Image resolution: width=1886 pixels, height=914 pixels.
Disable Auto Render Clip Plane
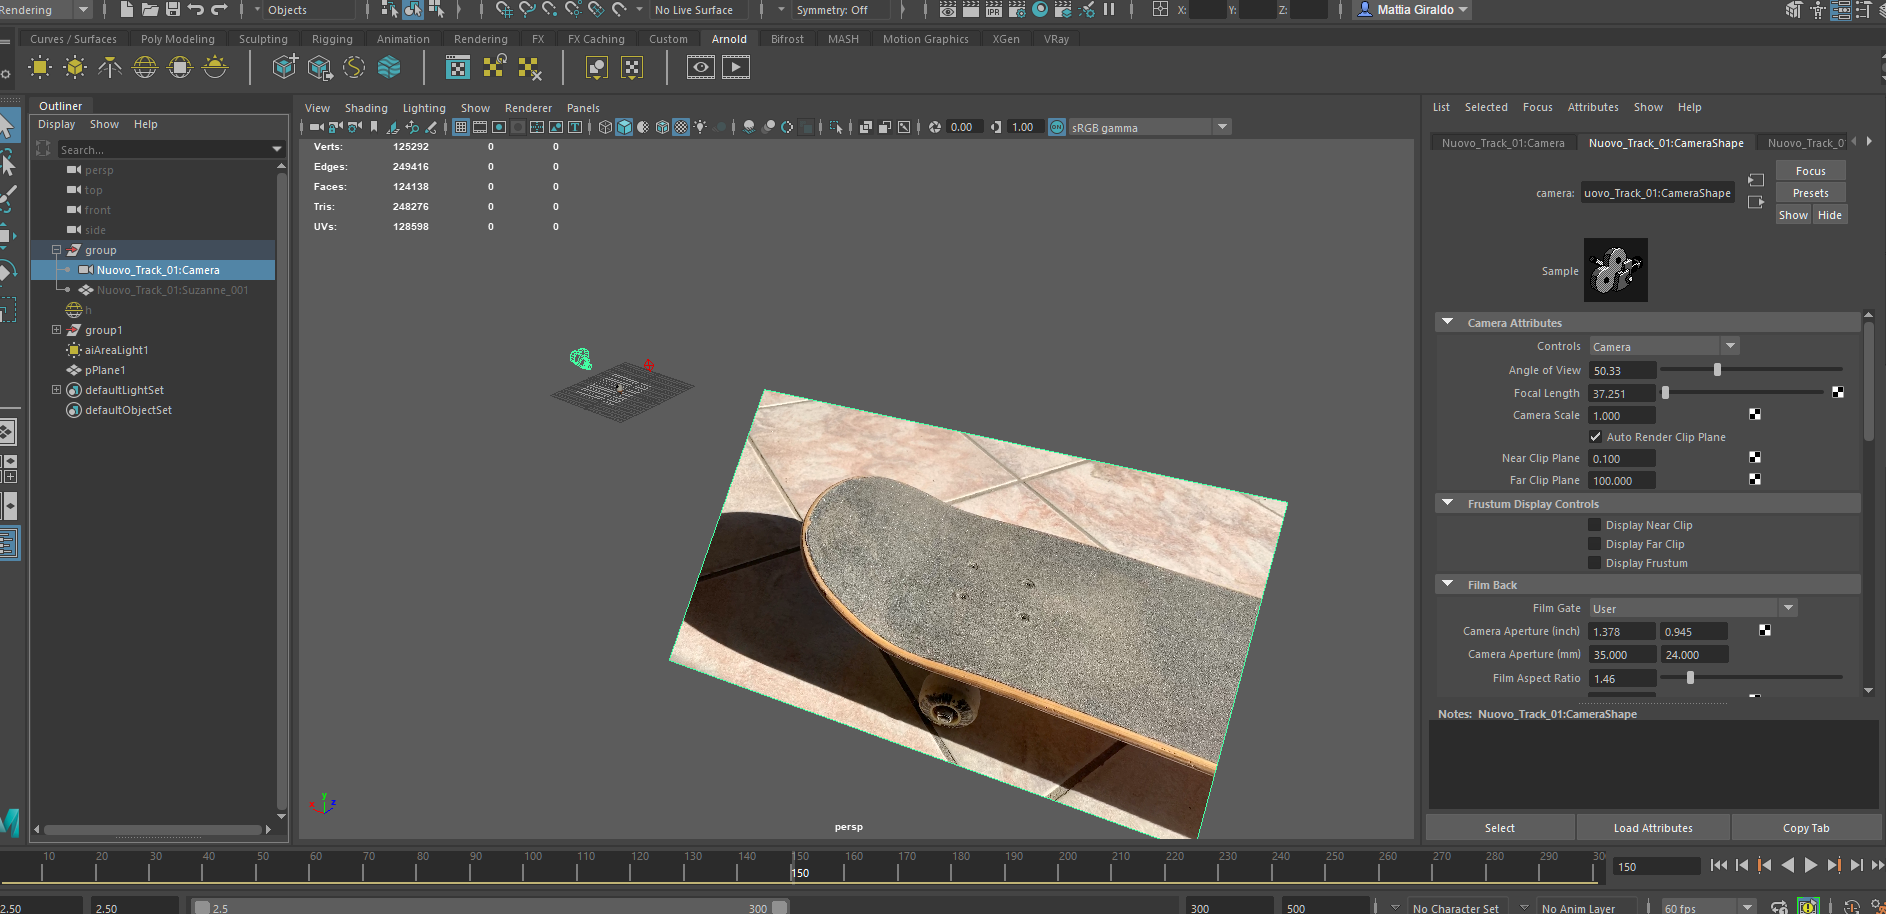[1596, 437]
